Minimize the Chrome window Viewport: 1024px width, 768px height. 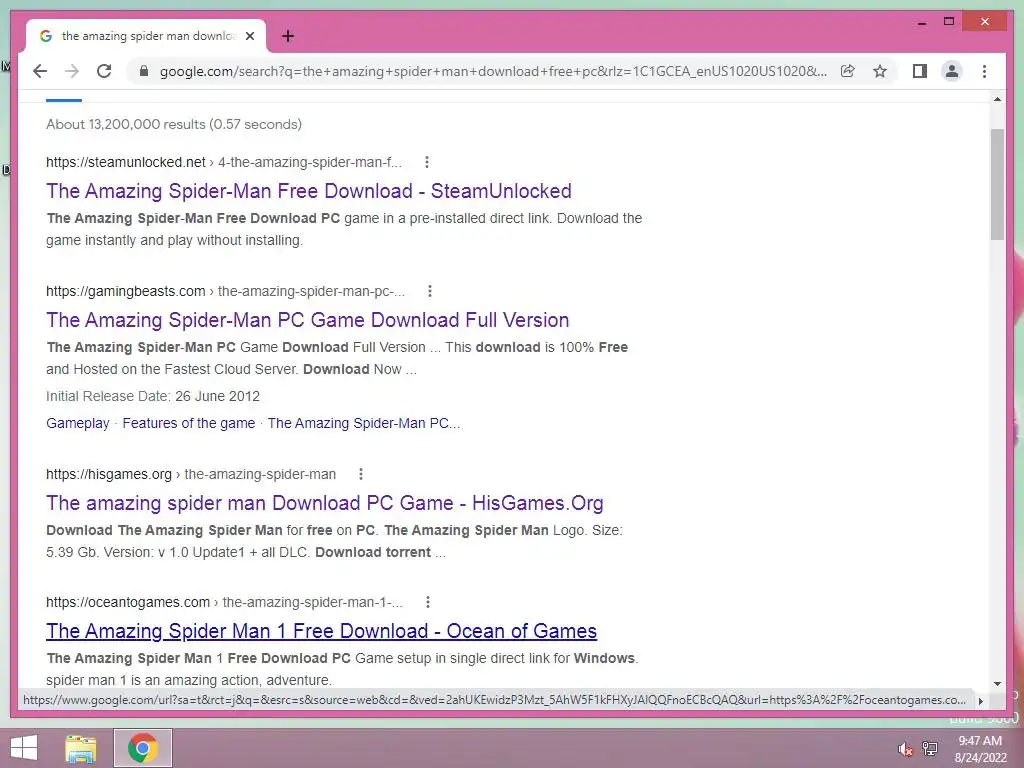click(x=921, y=22)
